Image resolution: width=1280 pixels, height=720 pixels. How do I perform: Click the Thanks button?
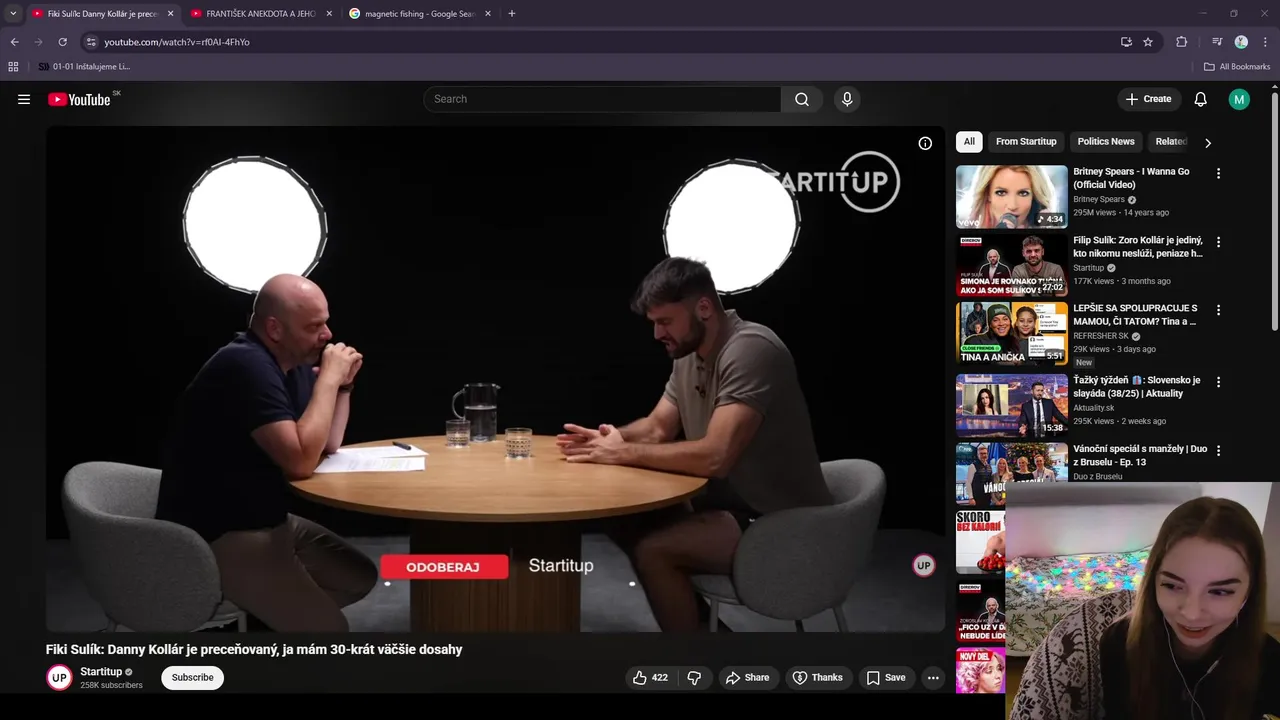click(818, 677)
